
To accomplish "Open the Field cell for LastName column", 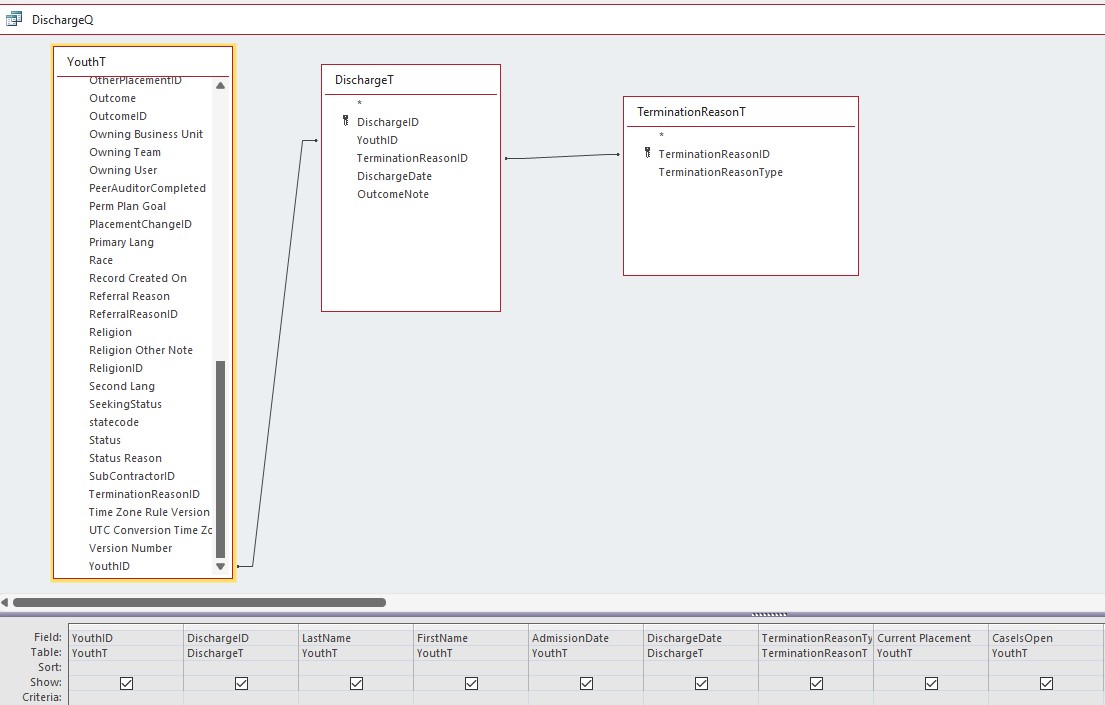I will coord(355,638).
